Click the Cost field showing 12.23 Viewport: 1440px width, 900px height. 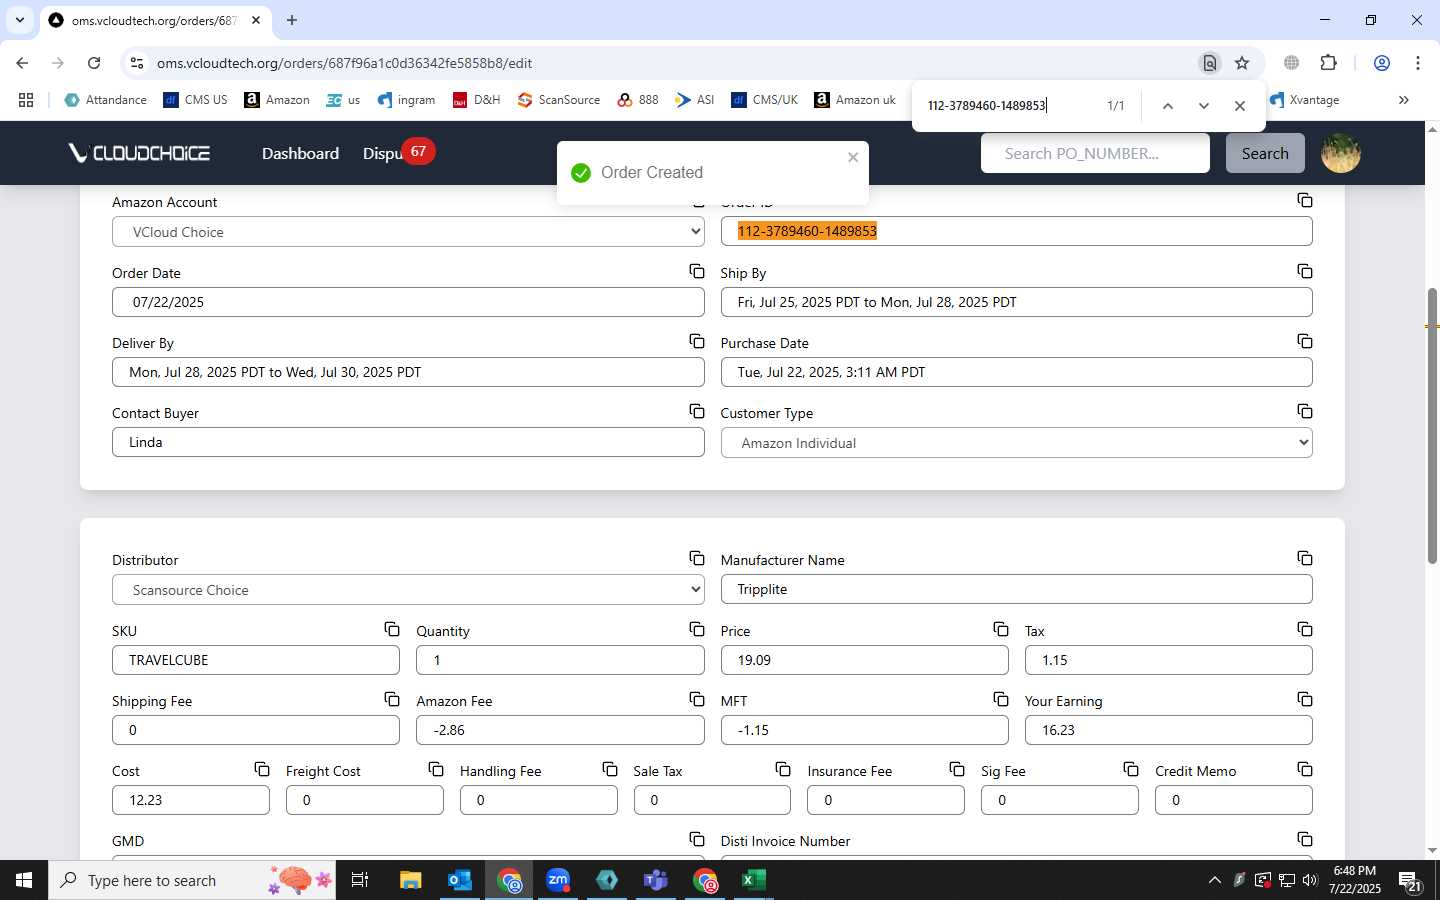tap(191, 800)
